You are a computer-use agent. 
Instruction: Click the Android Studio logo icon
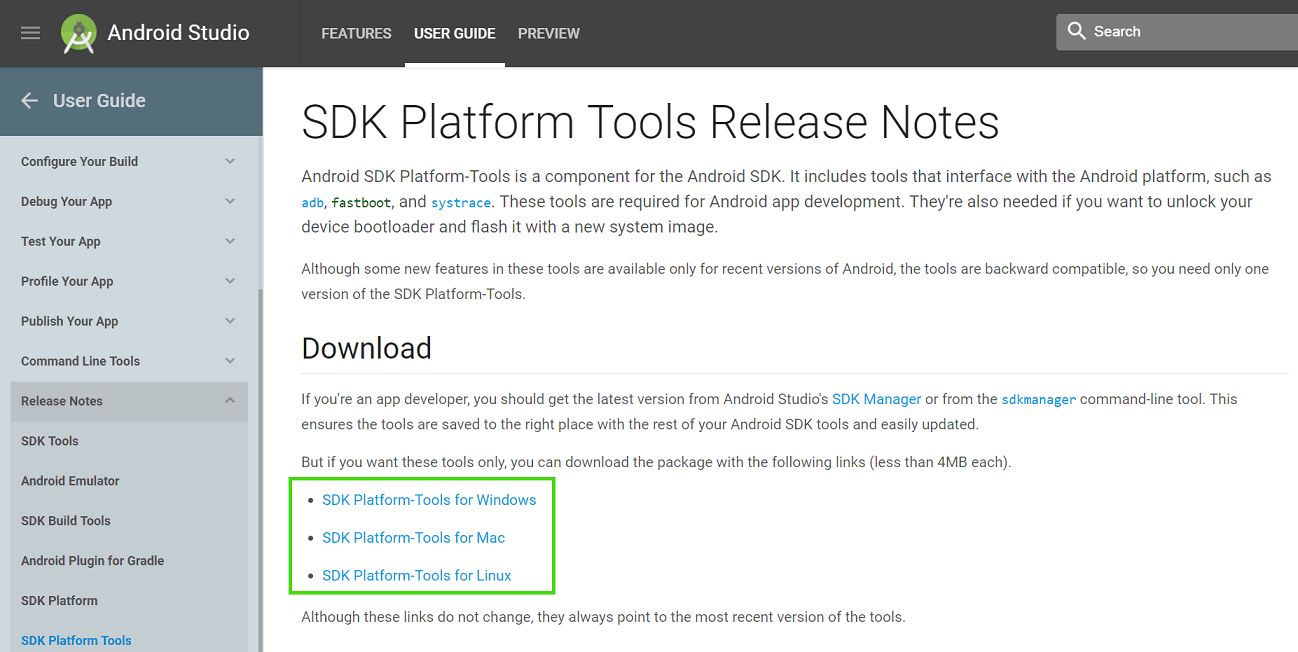pos(78,33)
